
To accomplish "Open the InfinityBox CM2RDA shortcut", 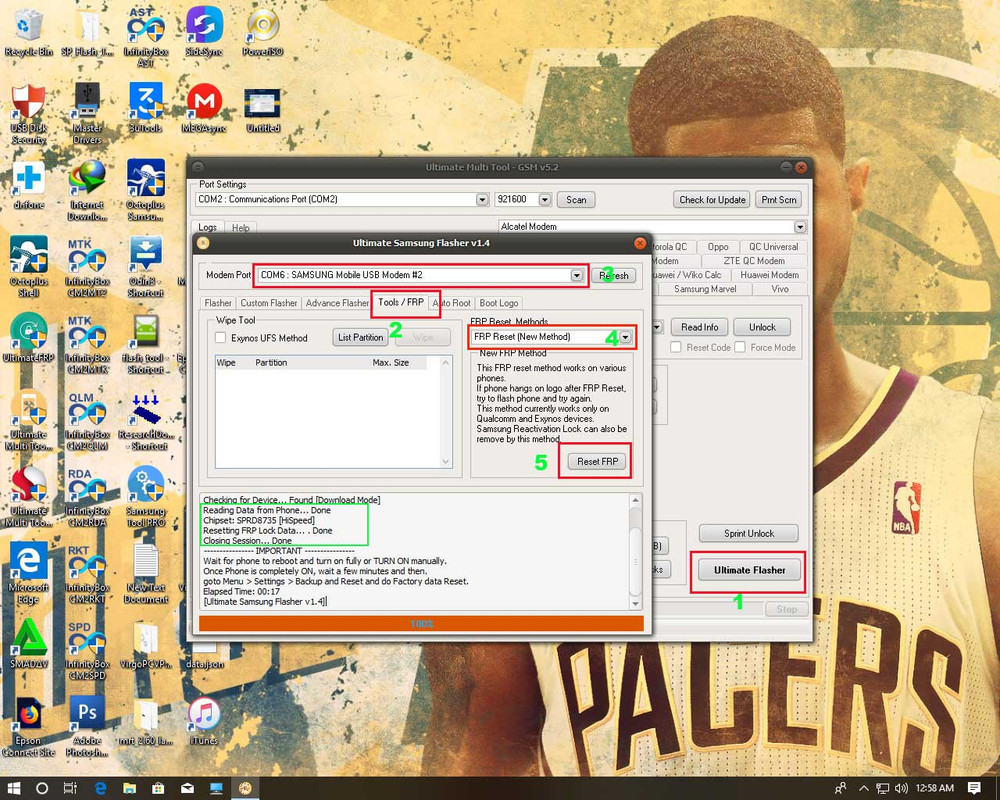I will click(87, 496).
